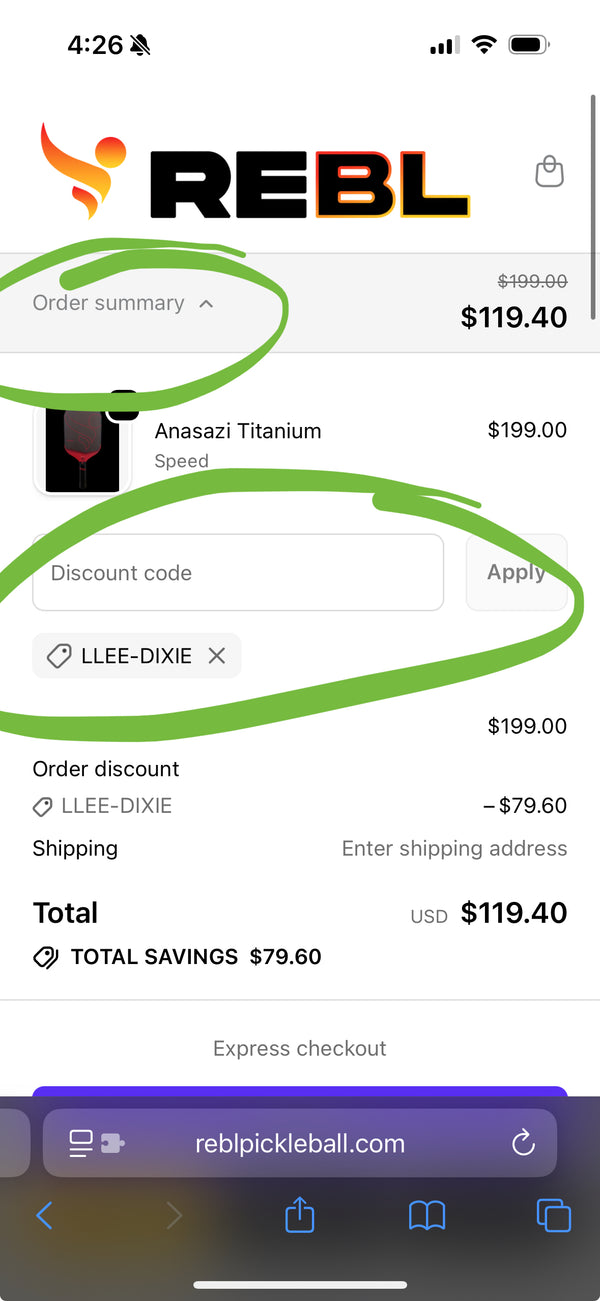Click the Discount code input field

coord(238,572)
